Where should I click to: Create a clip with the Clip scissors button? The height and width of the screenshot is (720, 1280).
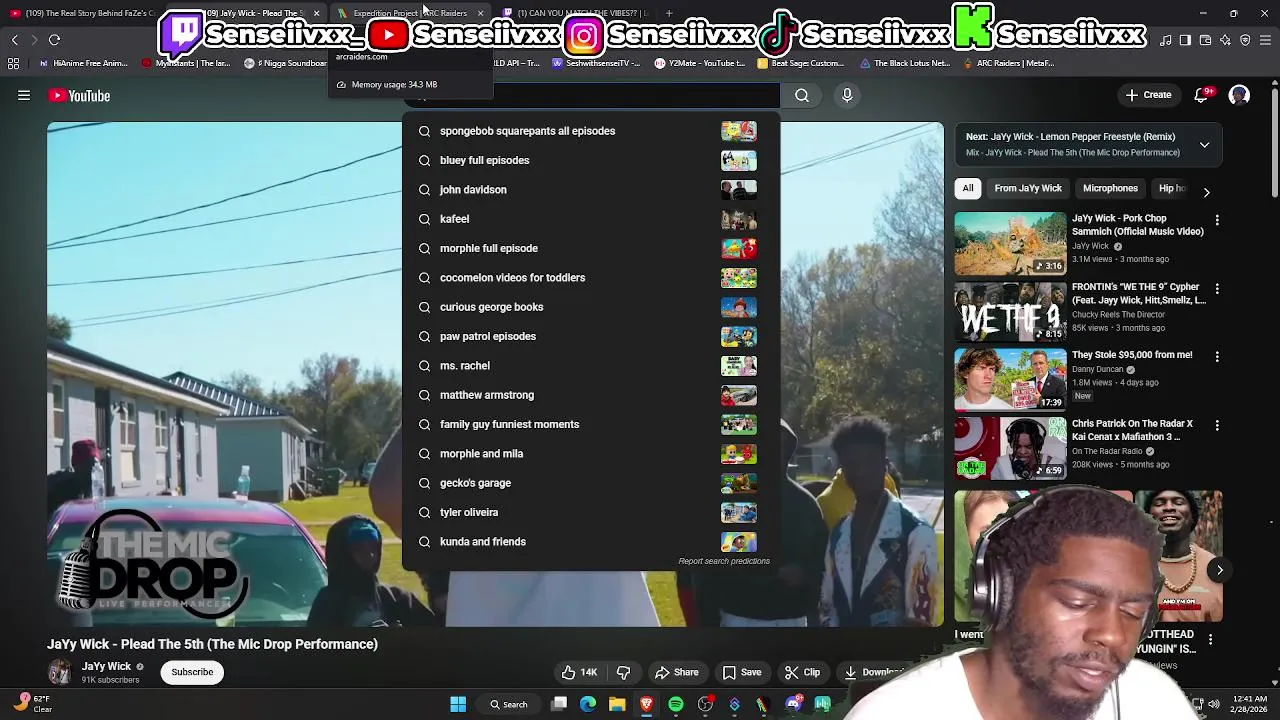click(802, 672)
